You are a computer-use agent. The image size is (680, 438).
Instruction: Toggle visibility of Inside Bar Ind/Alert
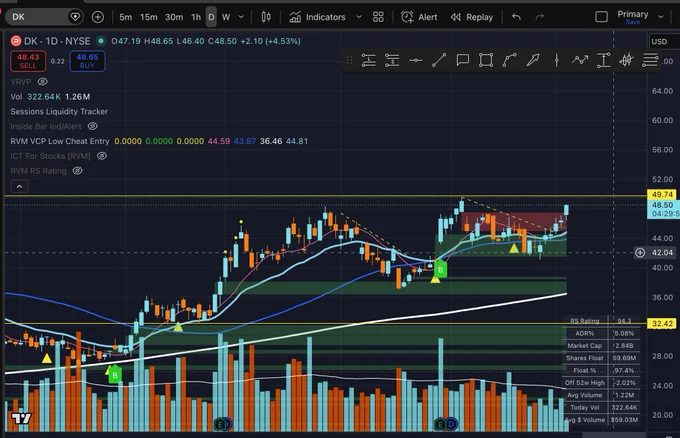[93, 126]
